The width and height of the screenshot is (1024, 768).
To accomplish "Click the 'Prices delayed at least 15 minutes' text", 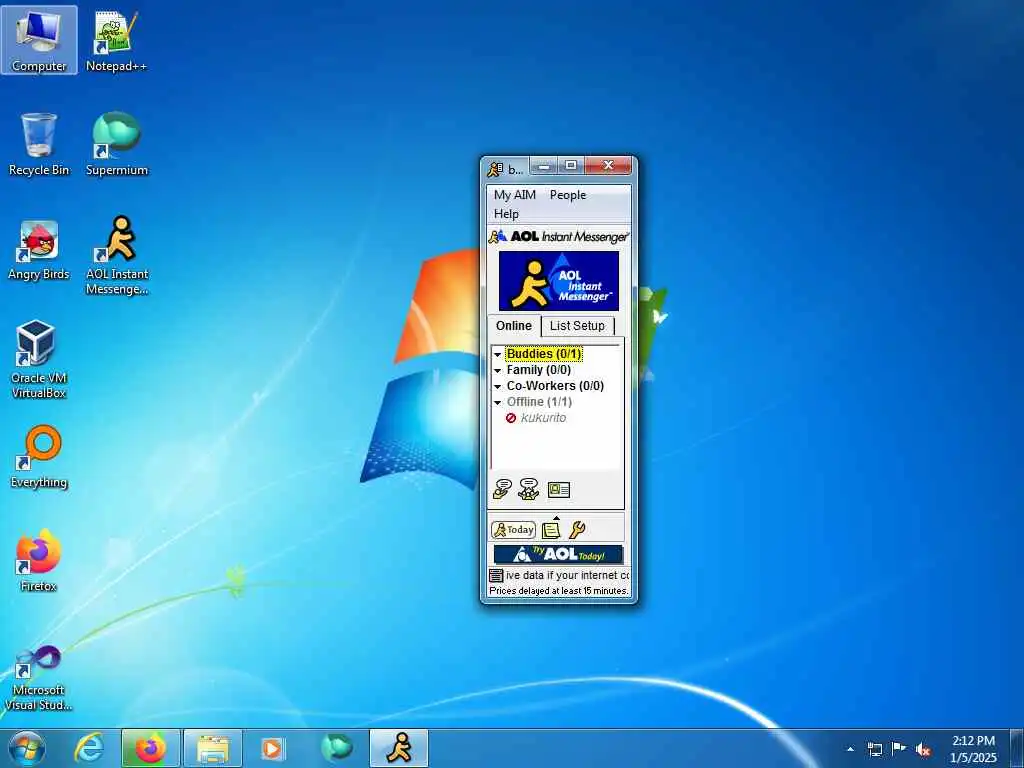I will pyautogui.click(x=558, y=590).
